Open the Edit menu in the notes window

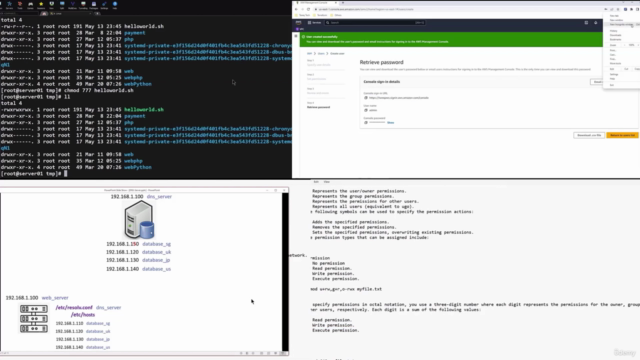click(316, 182)
